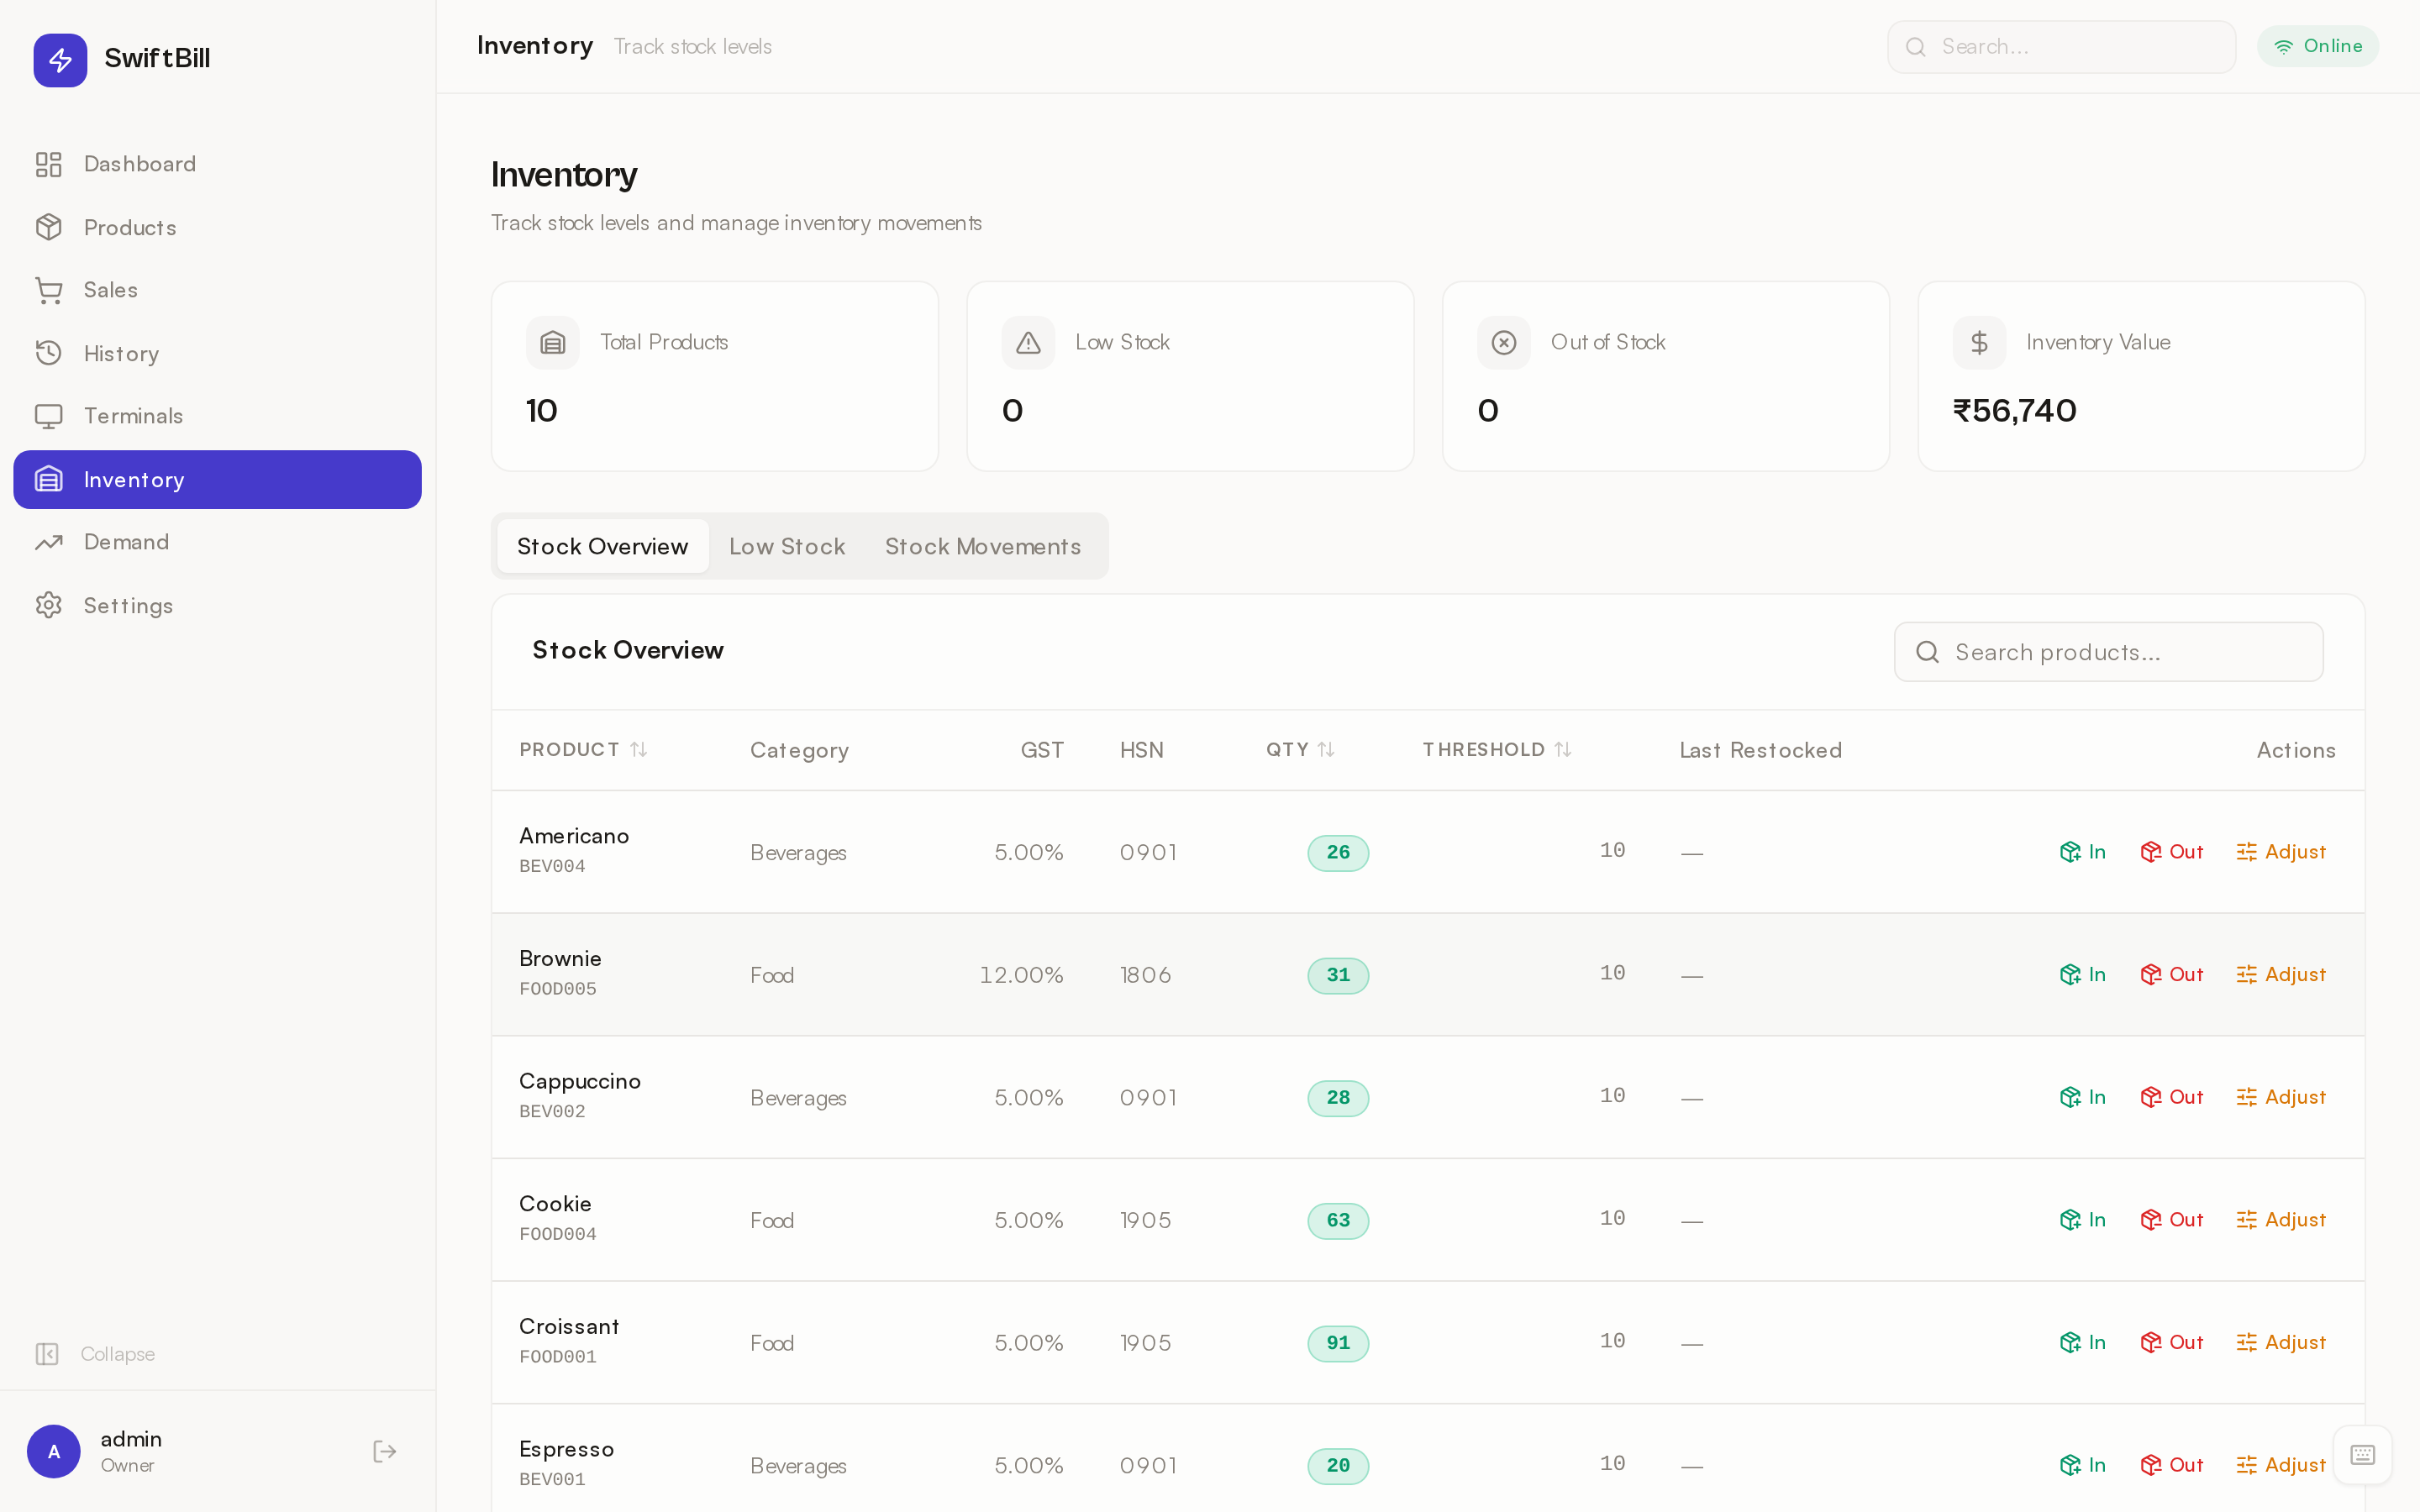Sort table by QTY column
This screenshot has height=1512, width=2420.
(x=1300, y=749)
